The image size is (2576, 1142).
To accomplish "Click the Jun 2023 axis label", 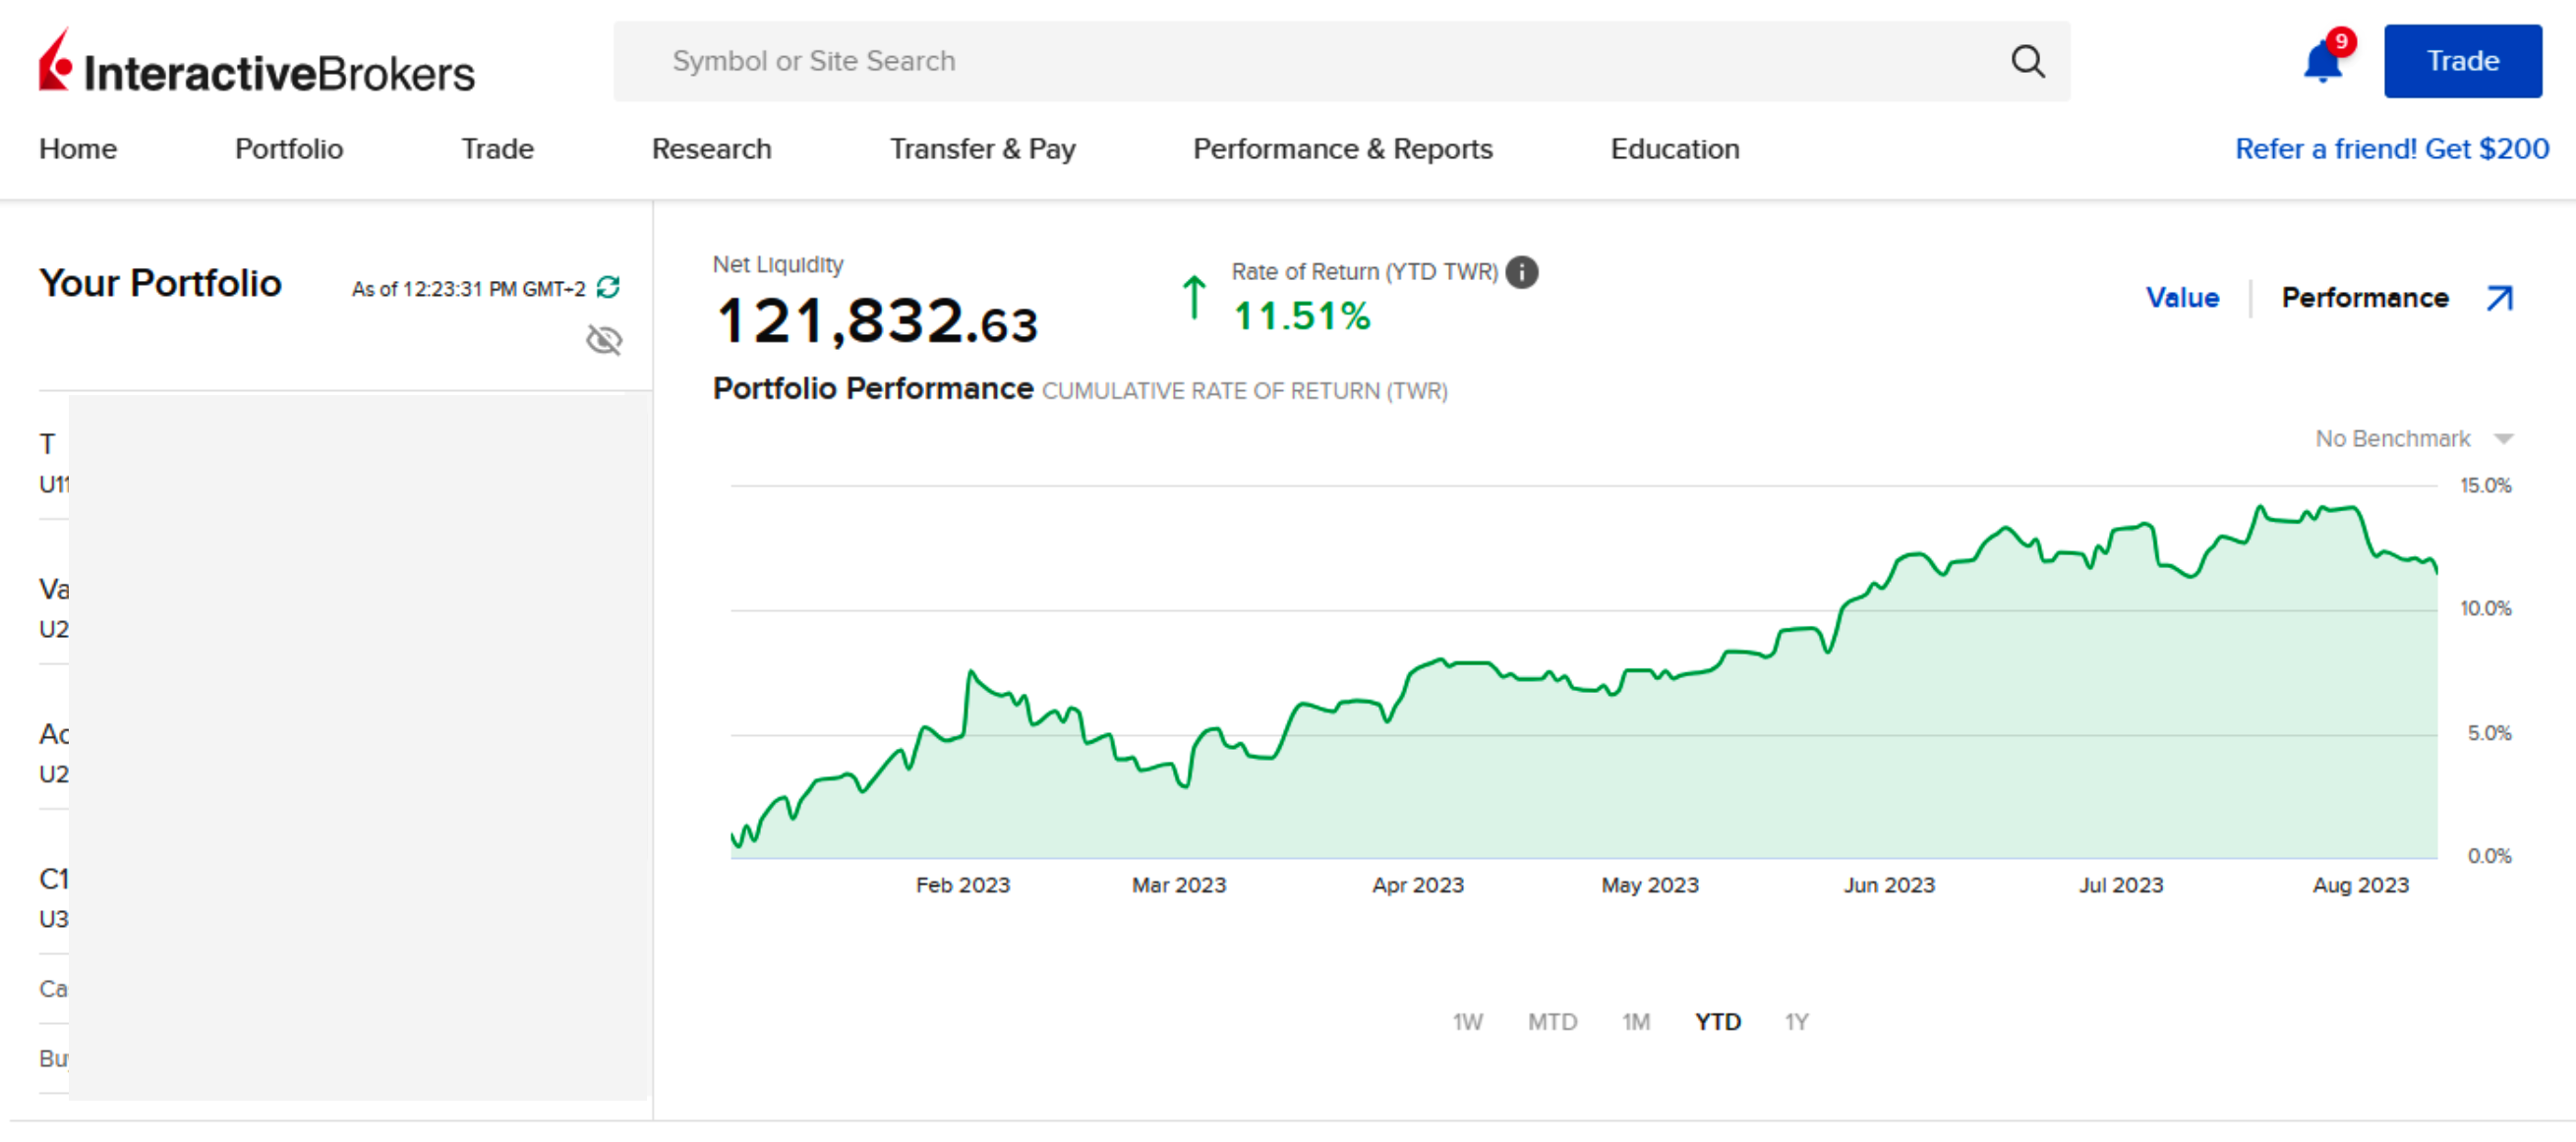I will coord(1889,885).
